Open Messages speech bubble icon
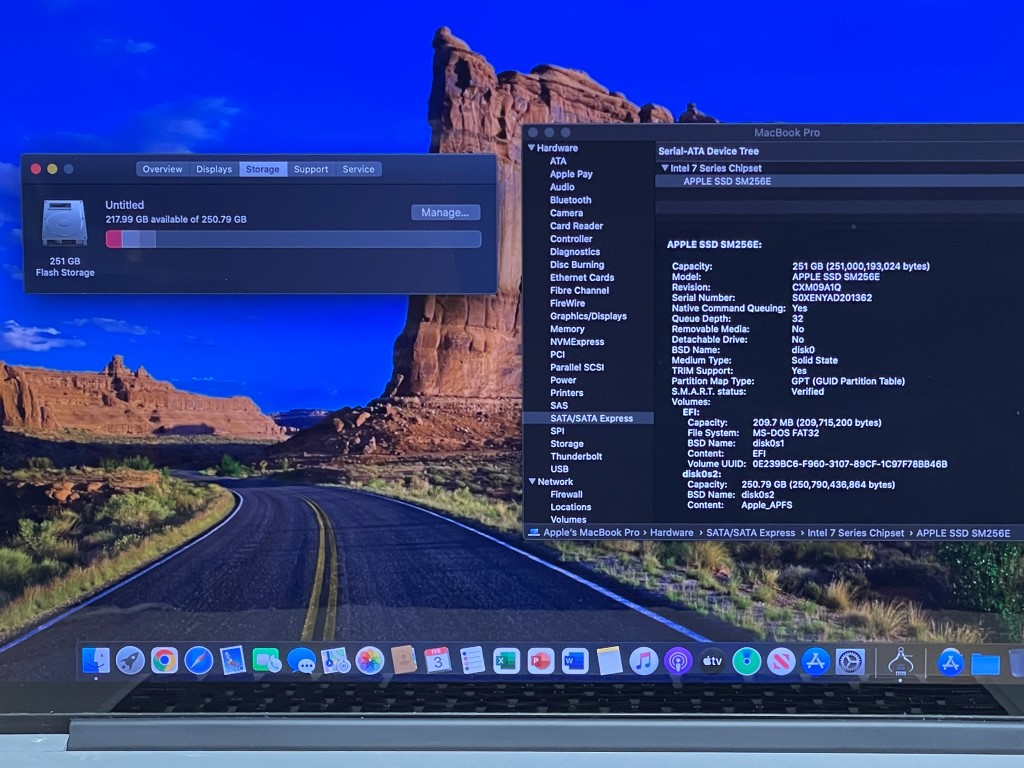1024x768 pixels. pos(301,660)
